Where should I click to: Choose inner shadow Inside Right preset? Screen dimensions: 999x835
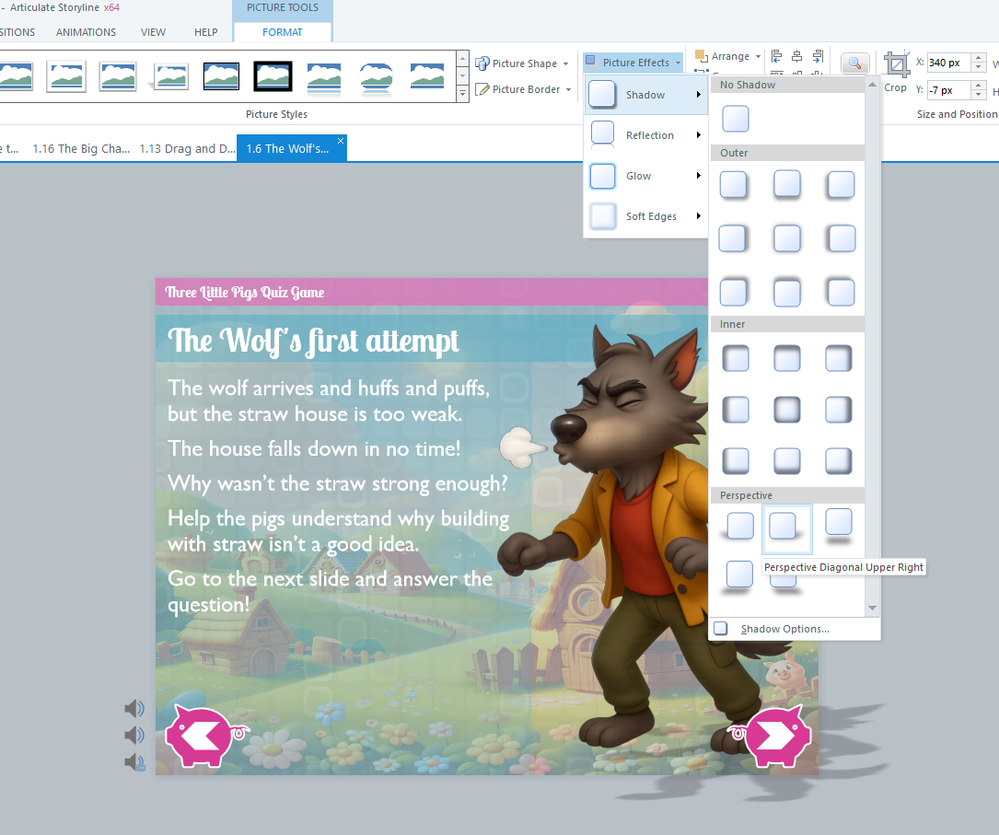click(x=838, y=410)
